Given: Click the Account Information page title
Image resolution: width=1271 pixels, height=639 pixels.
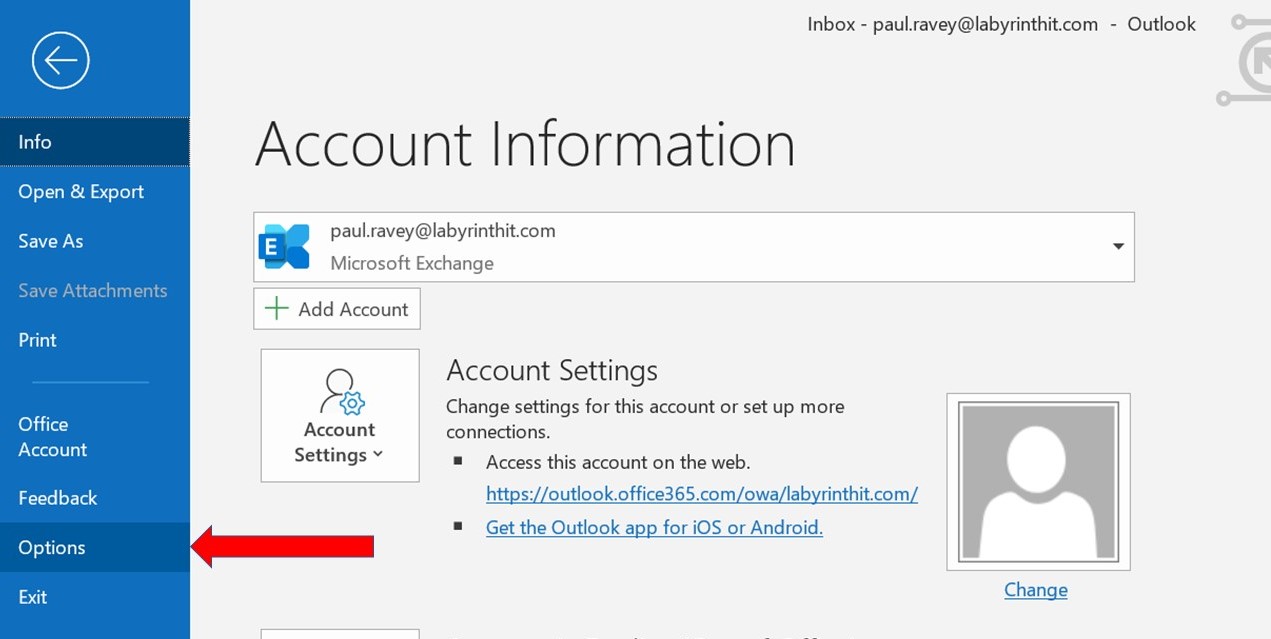Looking at the screenshot, I should click(525, 144).
